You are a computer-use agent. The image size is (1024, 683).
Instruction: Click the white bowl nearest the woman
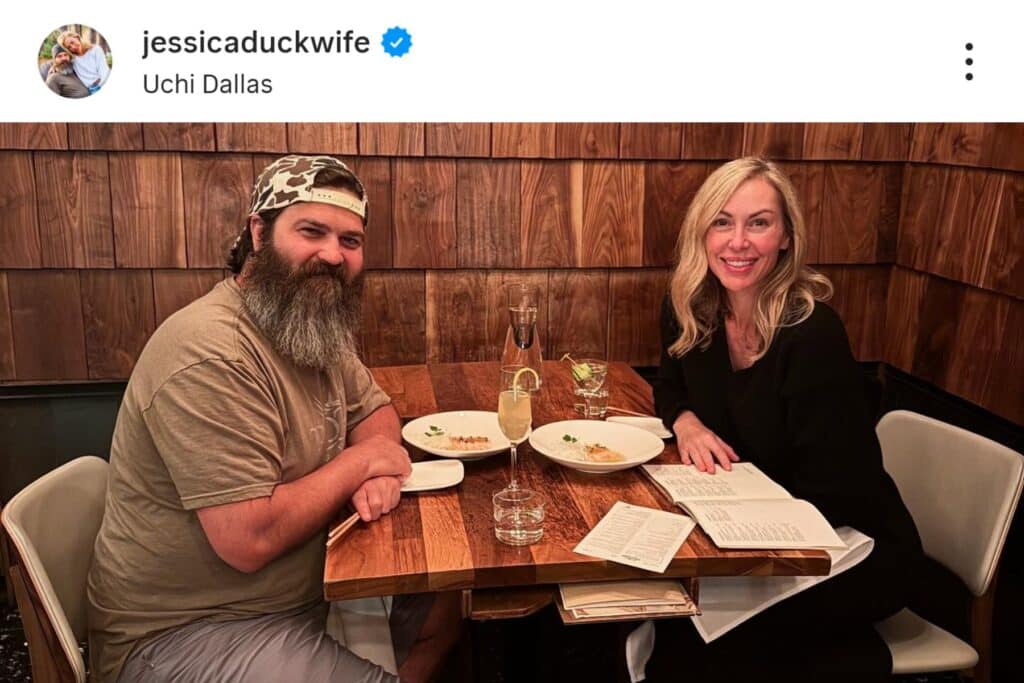tap(596, 445)
